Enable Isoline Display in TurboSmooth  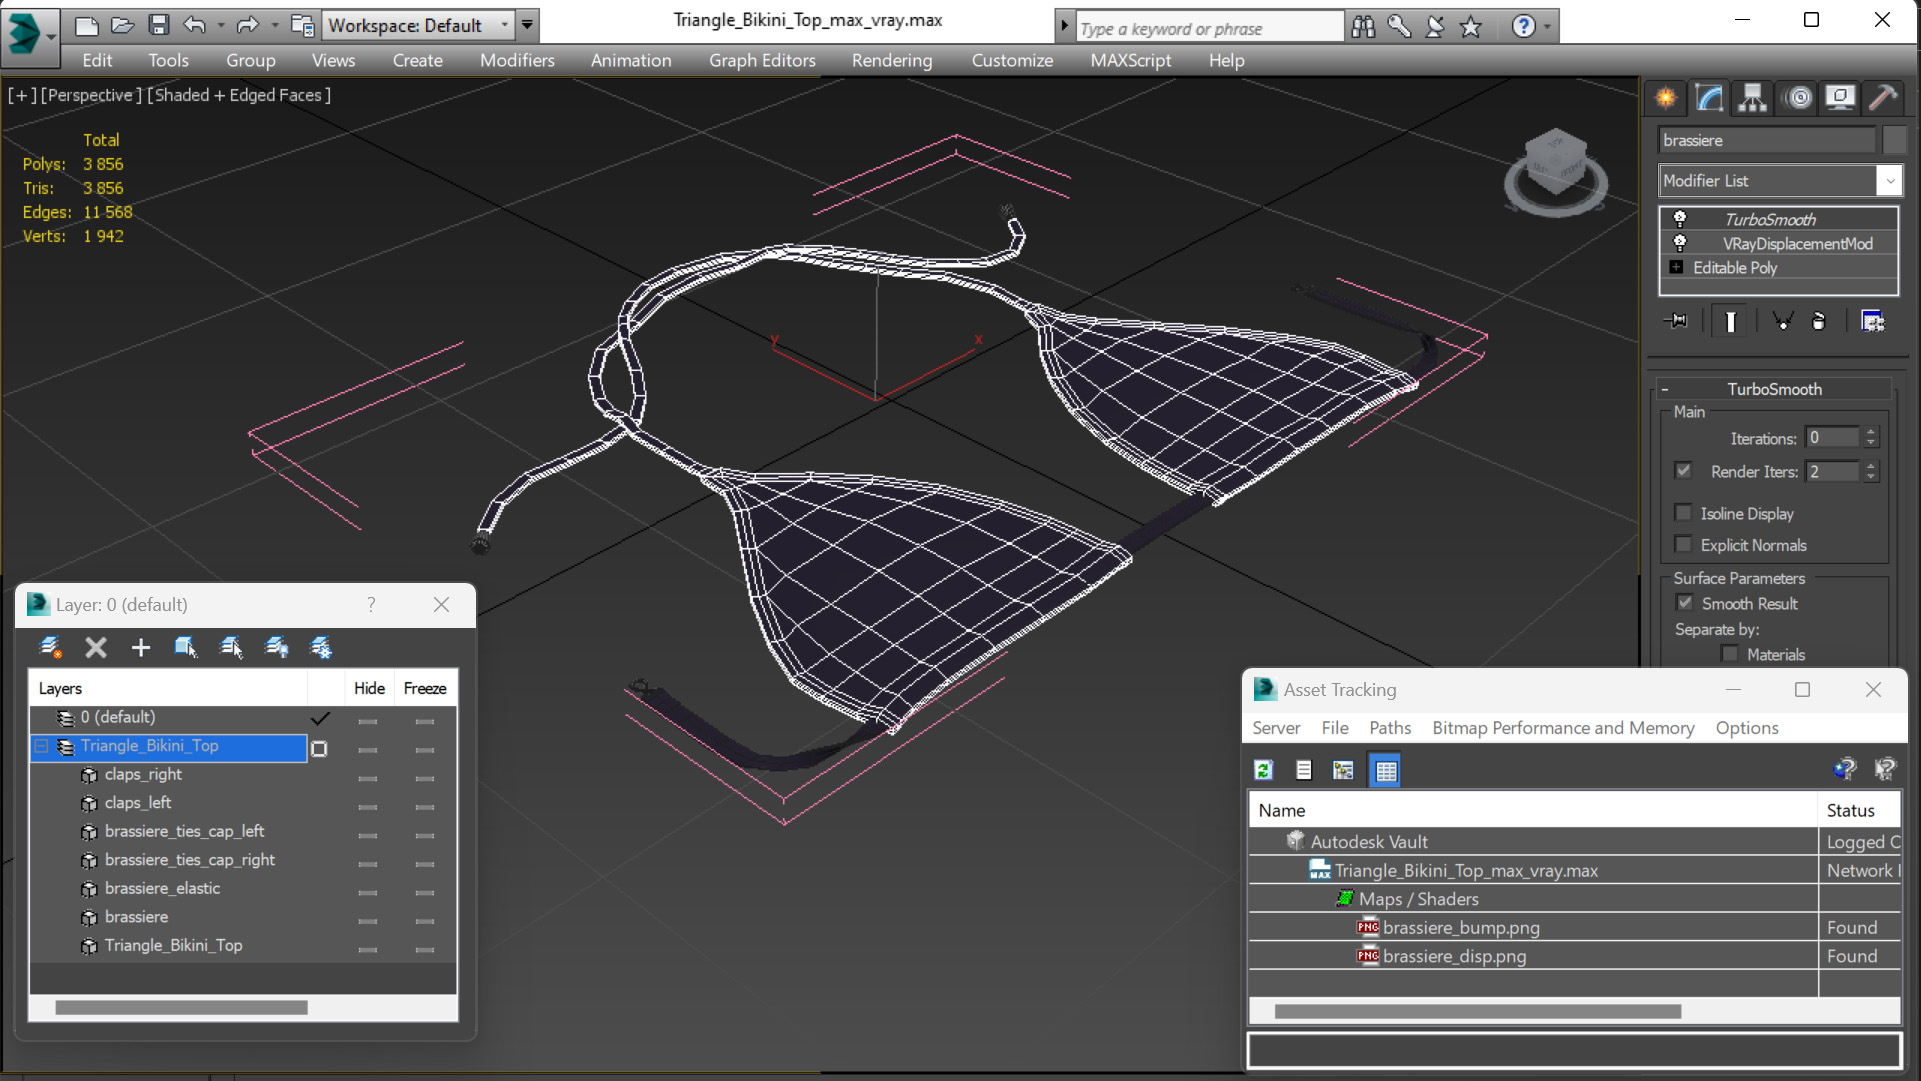pos(1684,512)
